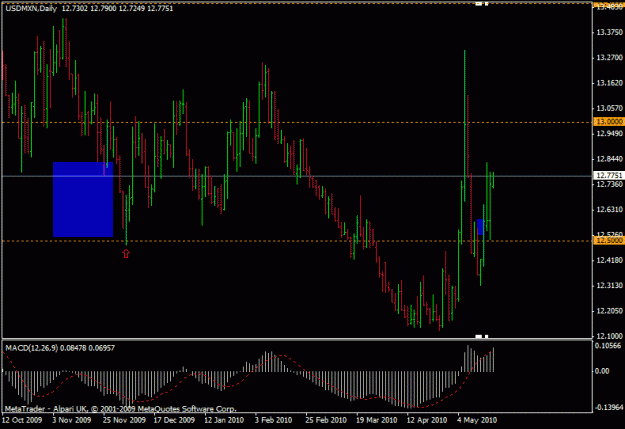Viewport: 625px width, 429px height.
Task: Click the red up-arrow marker below the candle
Action: click(126, 254)
